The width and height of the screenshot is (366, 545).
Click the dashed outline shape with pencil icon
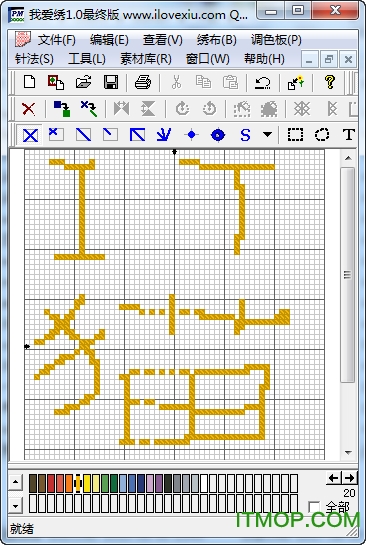[x=242, y=109]
